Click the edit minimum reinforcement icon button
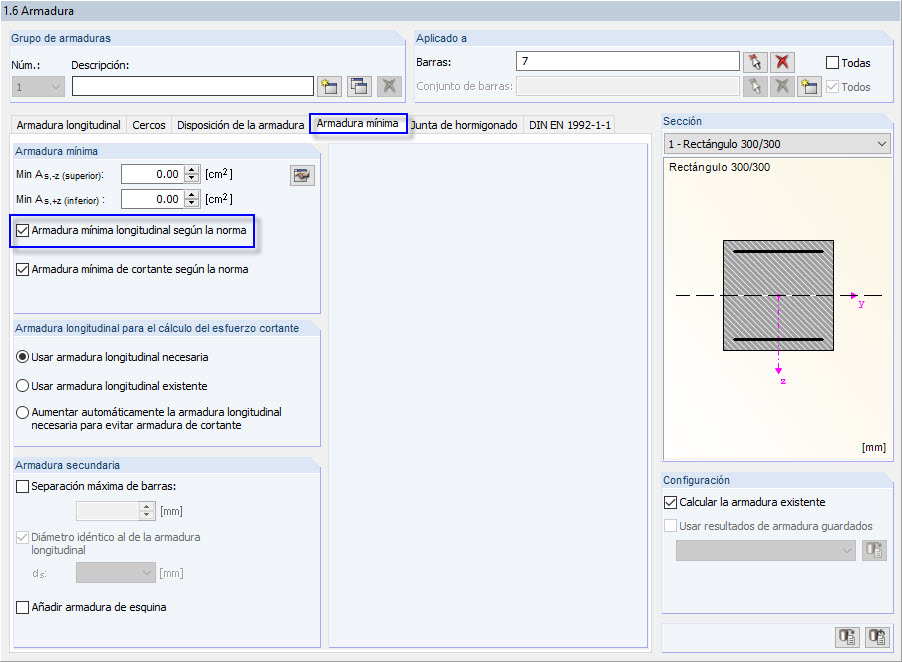This screenshot has width=902, height=662. 302,175
